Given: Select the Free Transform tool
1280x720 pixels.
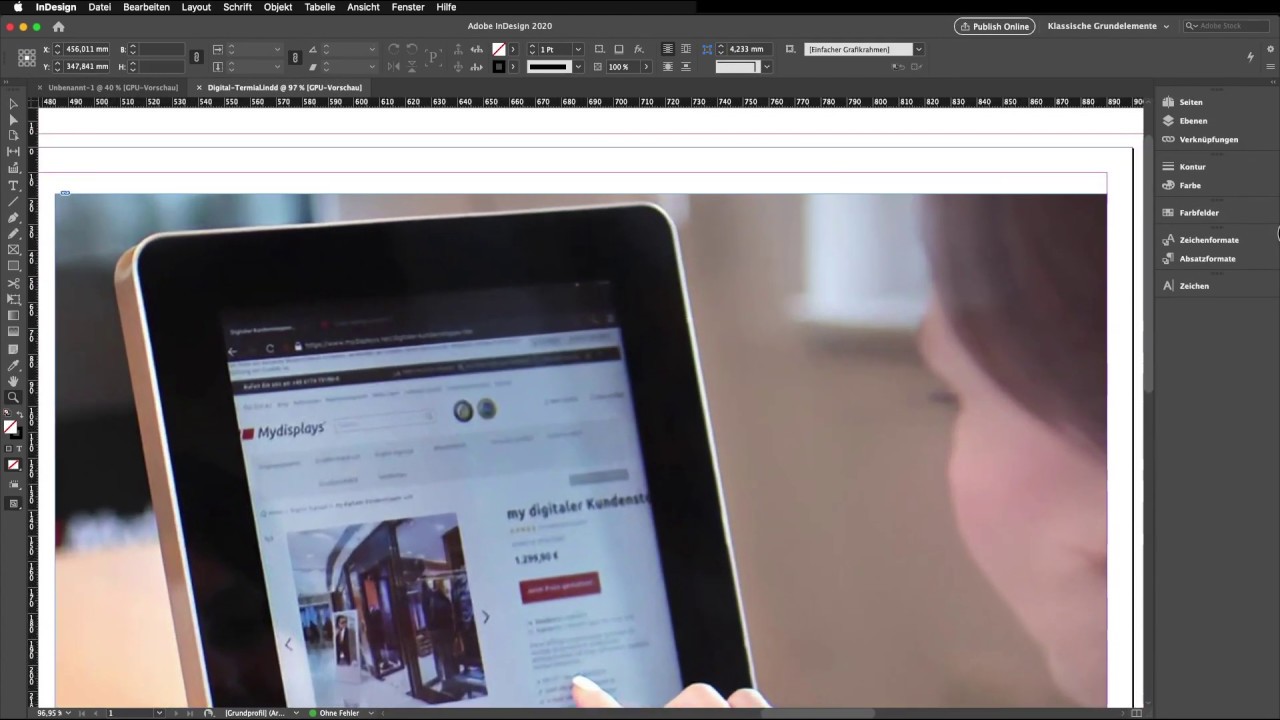Looking at the screenshot, I should point(13,299).
